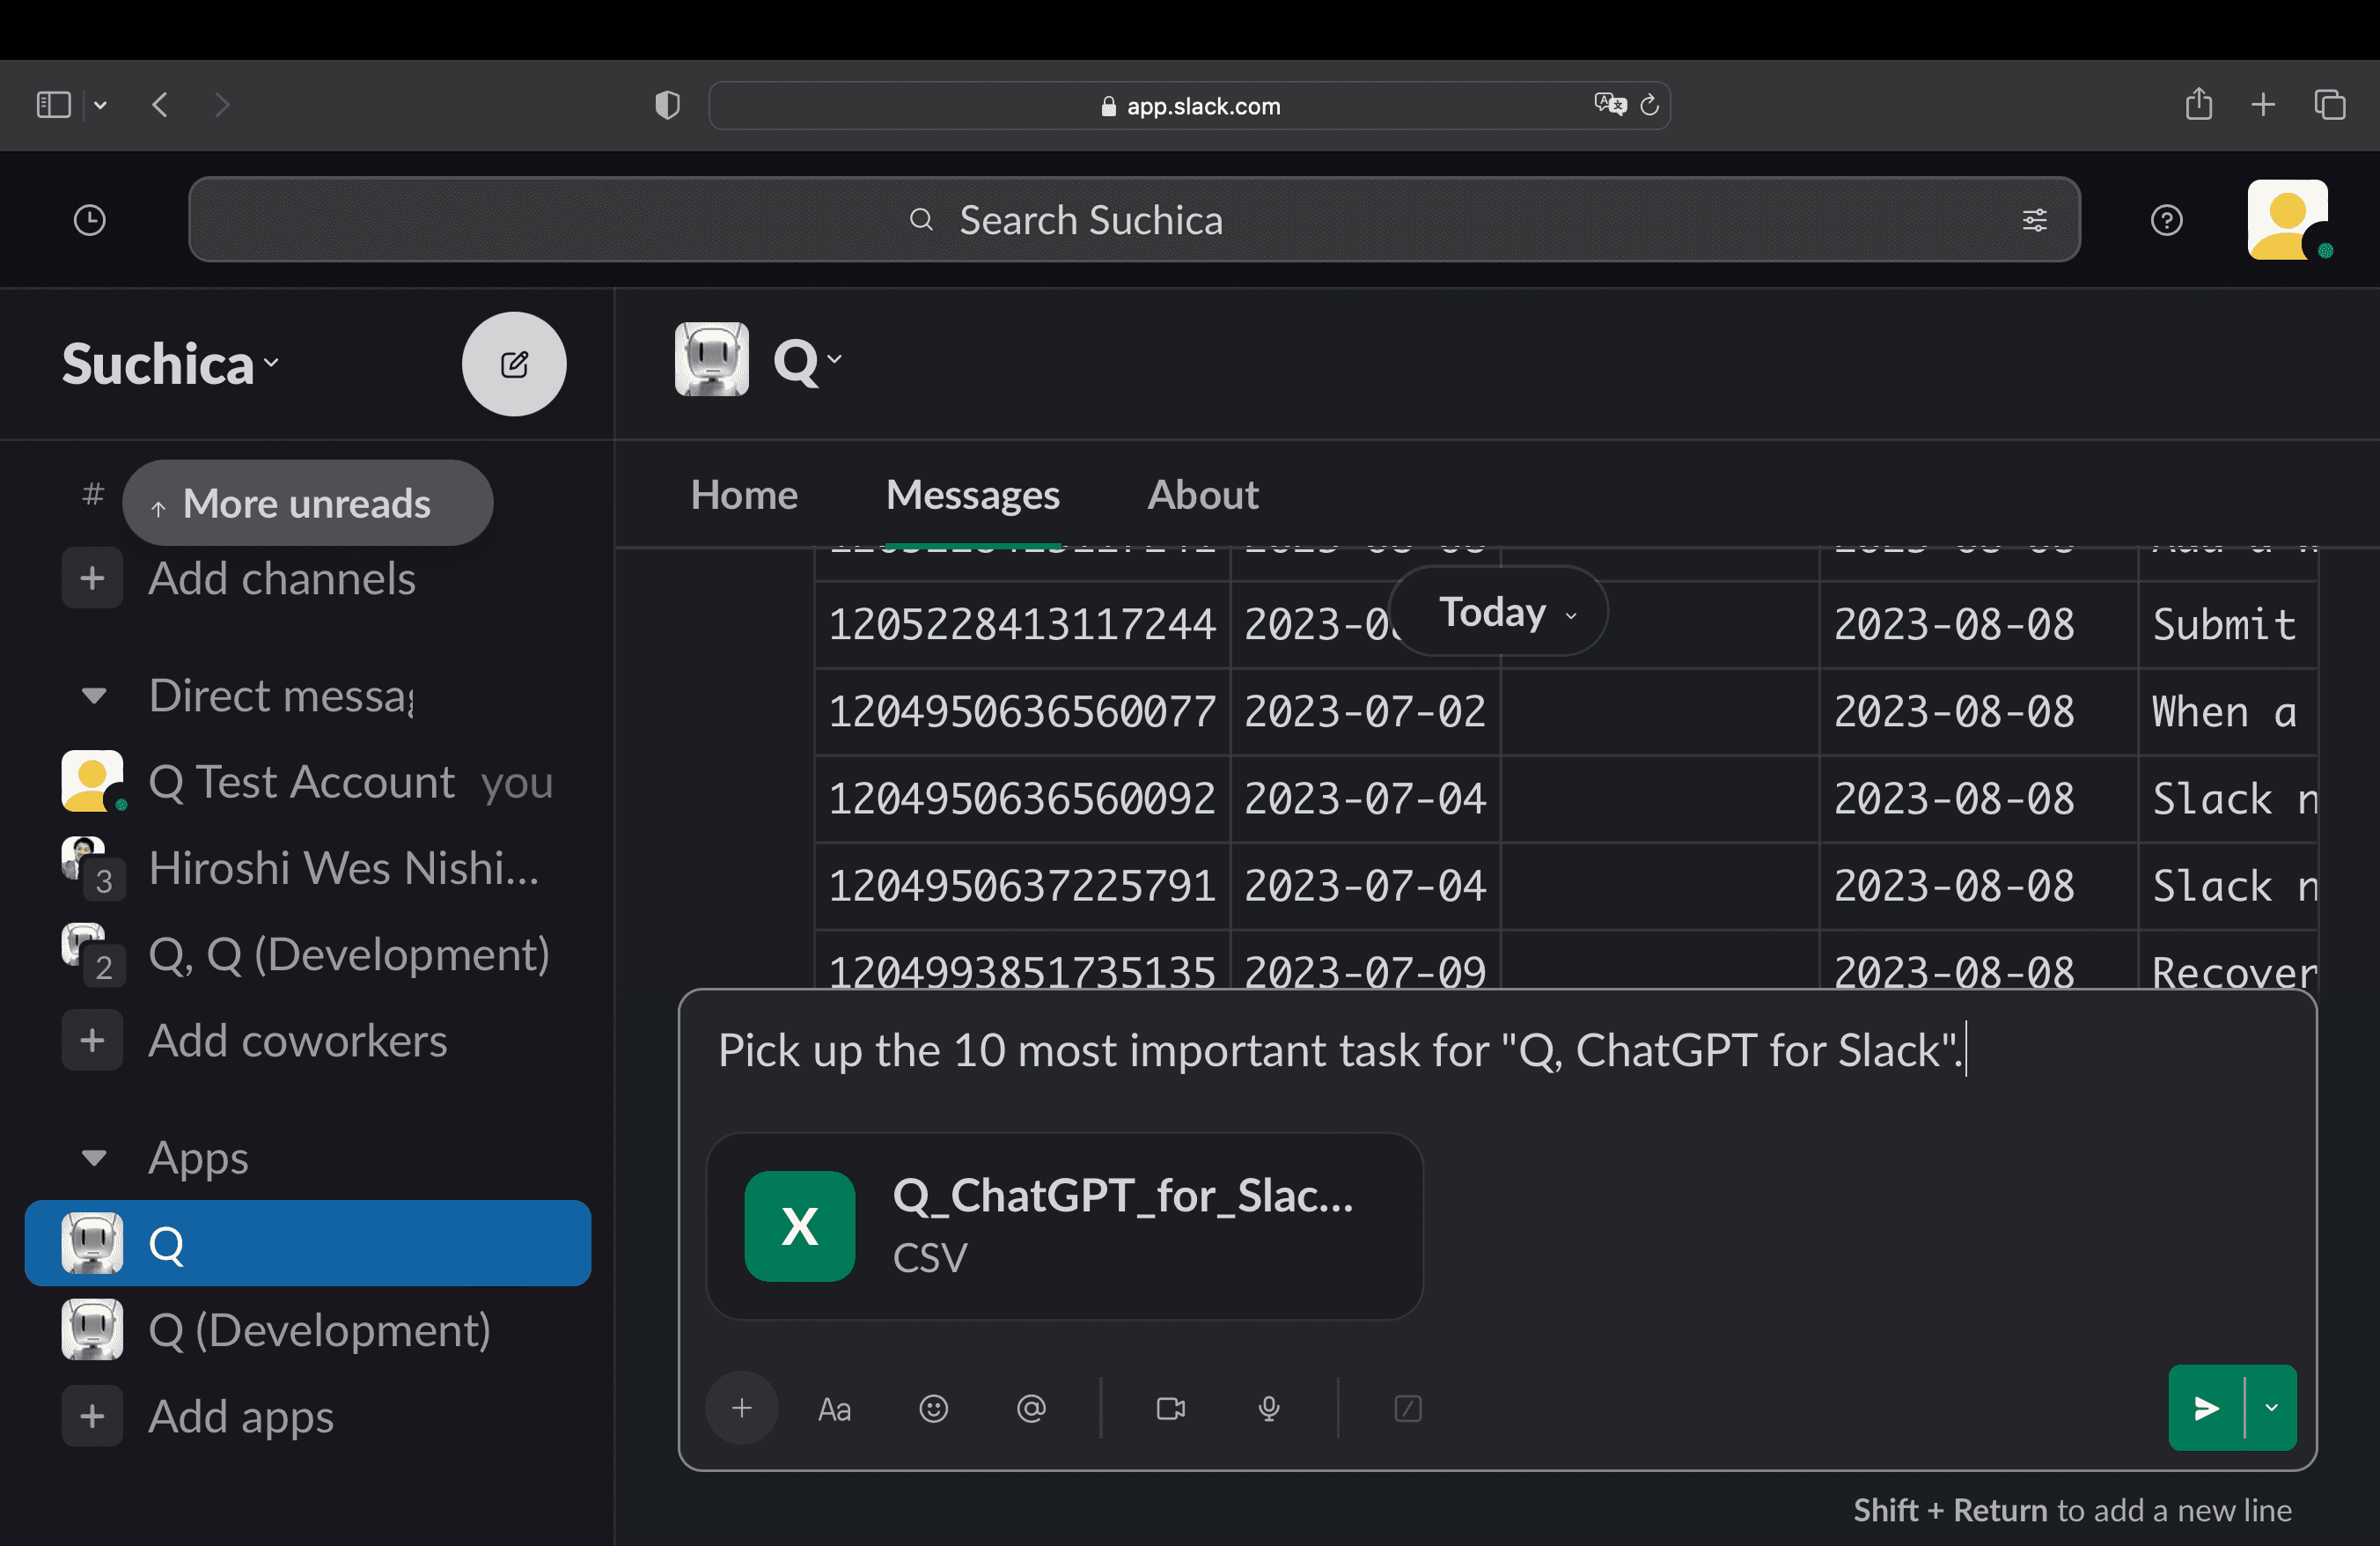Click the app.slack.com address bar
This screenshot has width=2380, height=1546.
pos(1190,105)
